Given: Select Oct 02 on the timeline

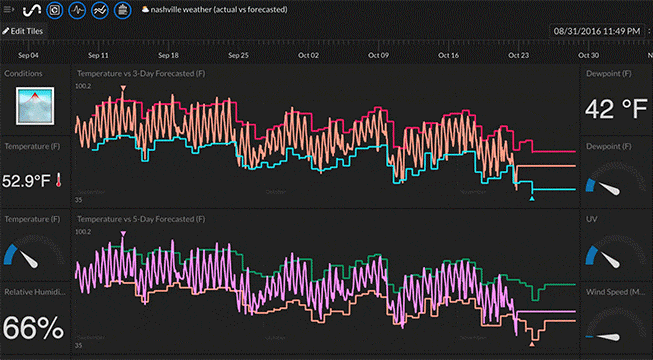Looking at the screenshot, I should [308, 55].
